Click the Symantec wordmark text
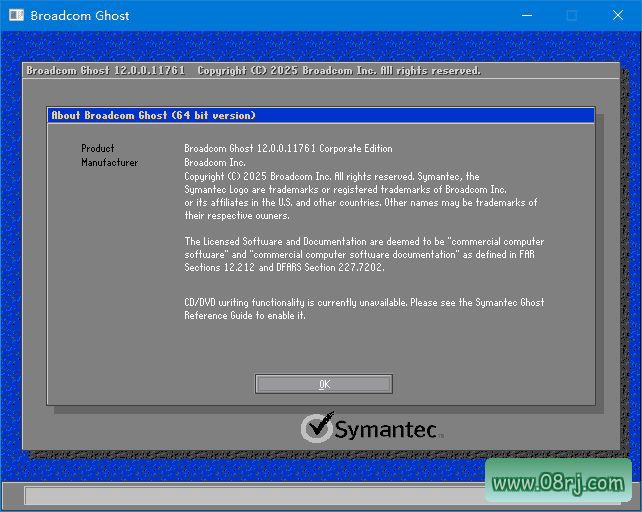Image resolution: width=642 pixels, height=512 pixels. pyautogui.click(x=385, y=430)
